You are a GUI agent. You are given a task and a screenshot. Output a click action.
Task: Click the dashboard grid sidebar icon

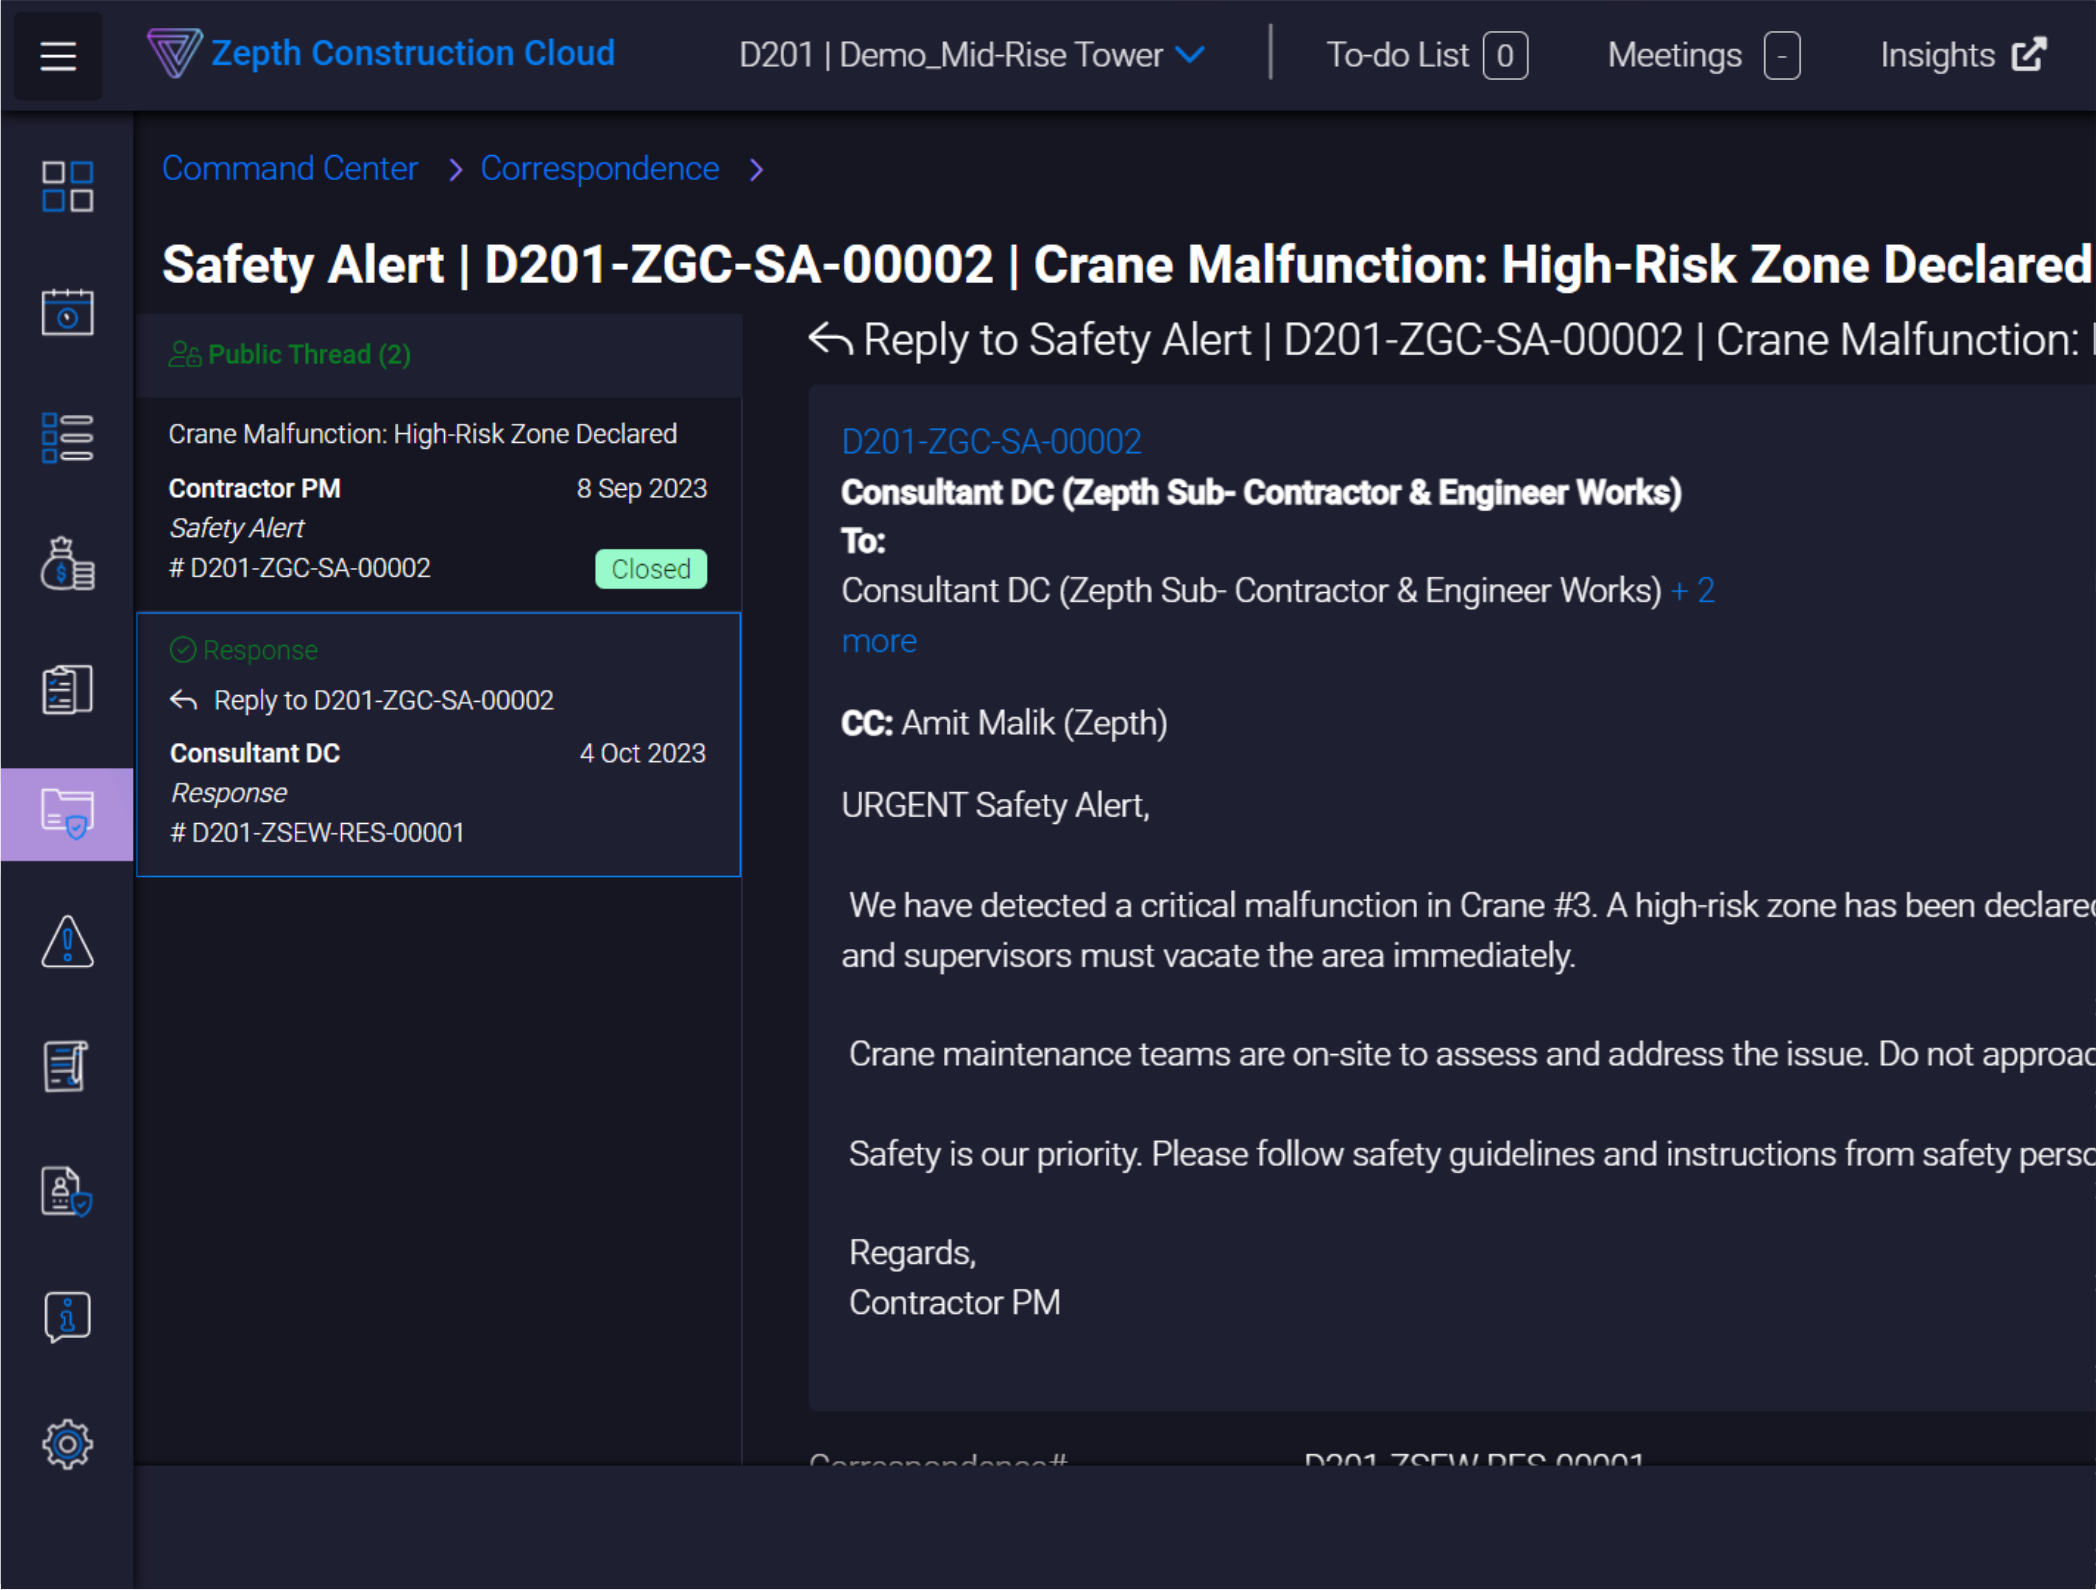[x=67, y=187]
